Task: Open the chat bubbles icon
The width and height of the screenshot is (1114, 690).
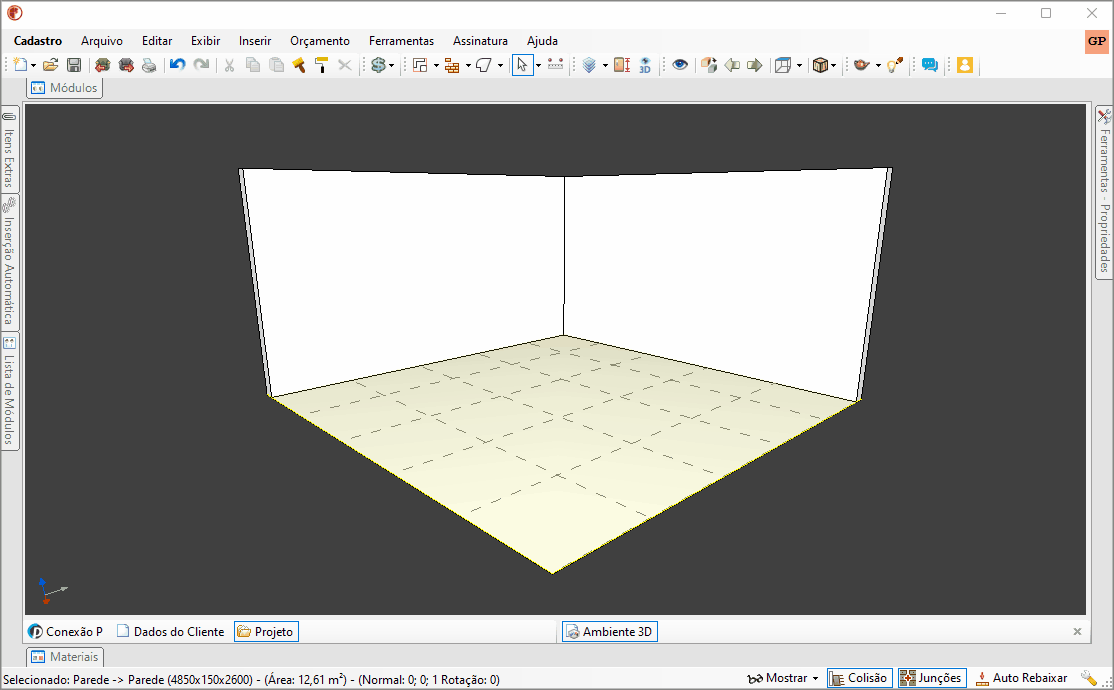Action: coord(929,65)
